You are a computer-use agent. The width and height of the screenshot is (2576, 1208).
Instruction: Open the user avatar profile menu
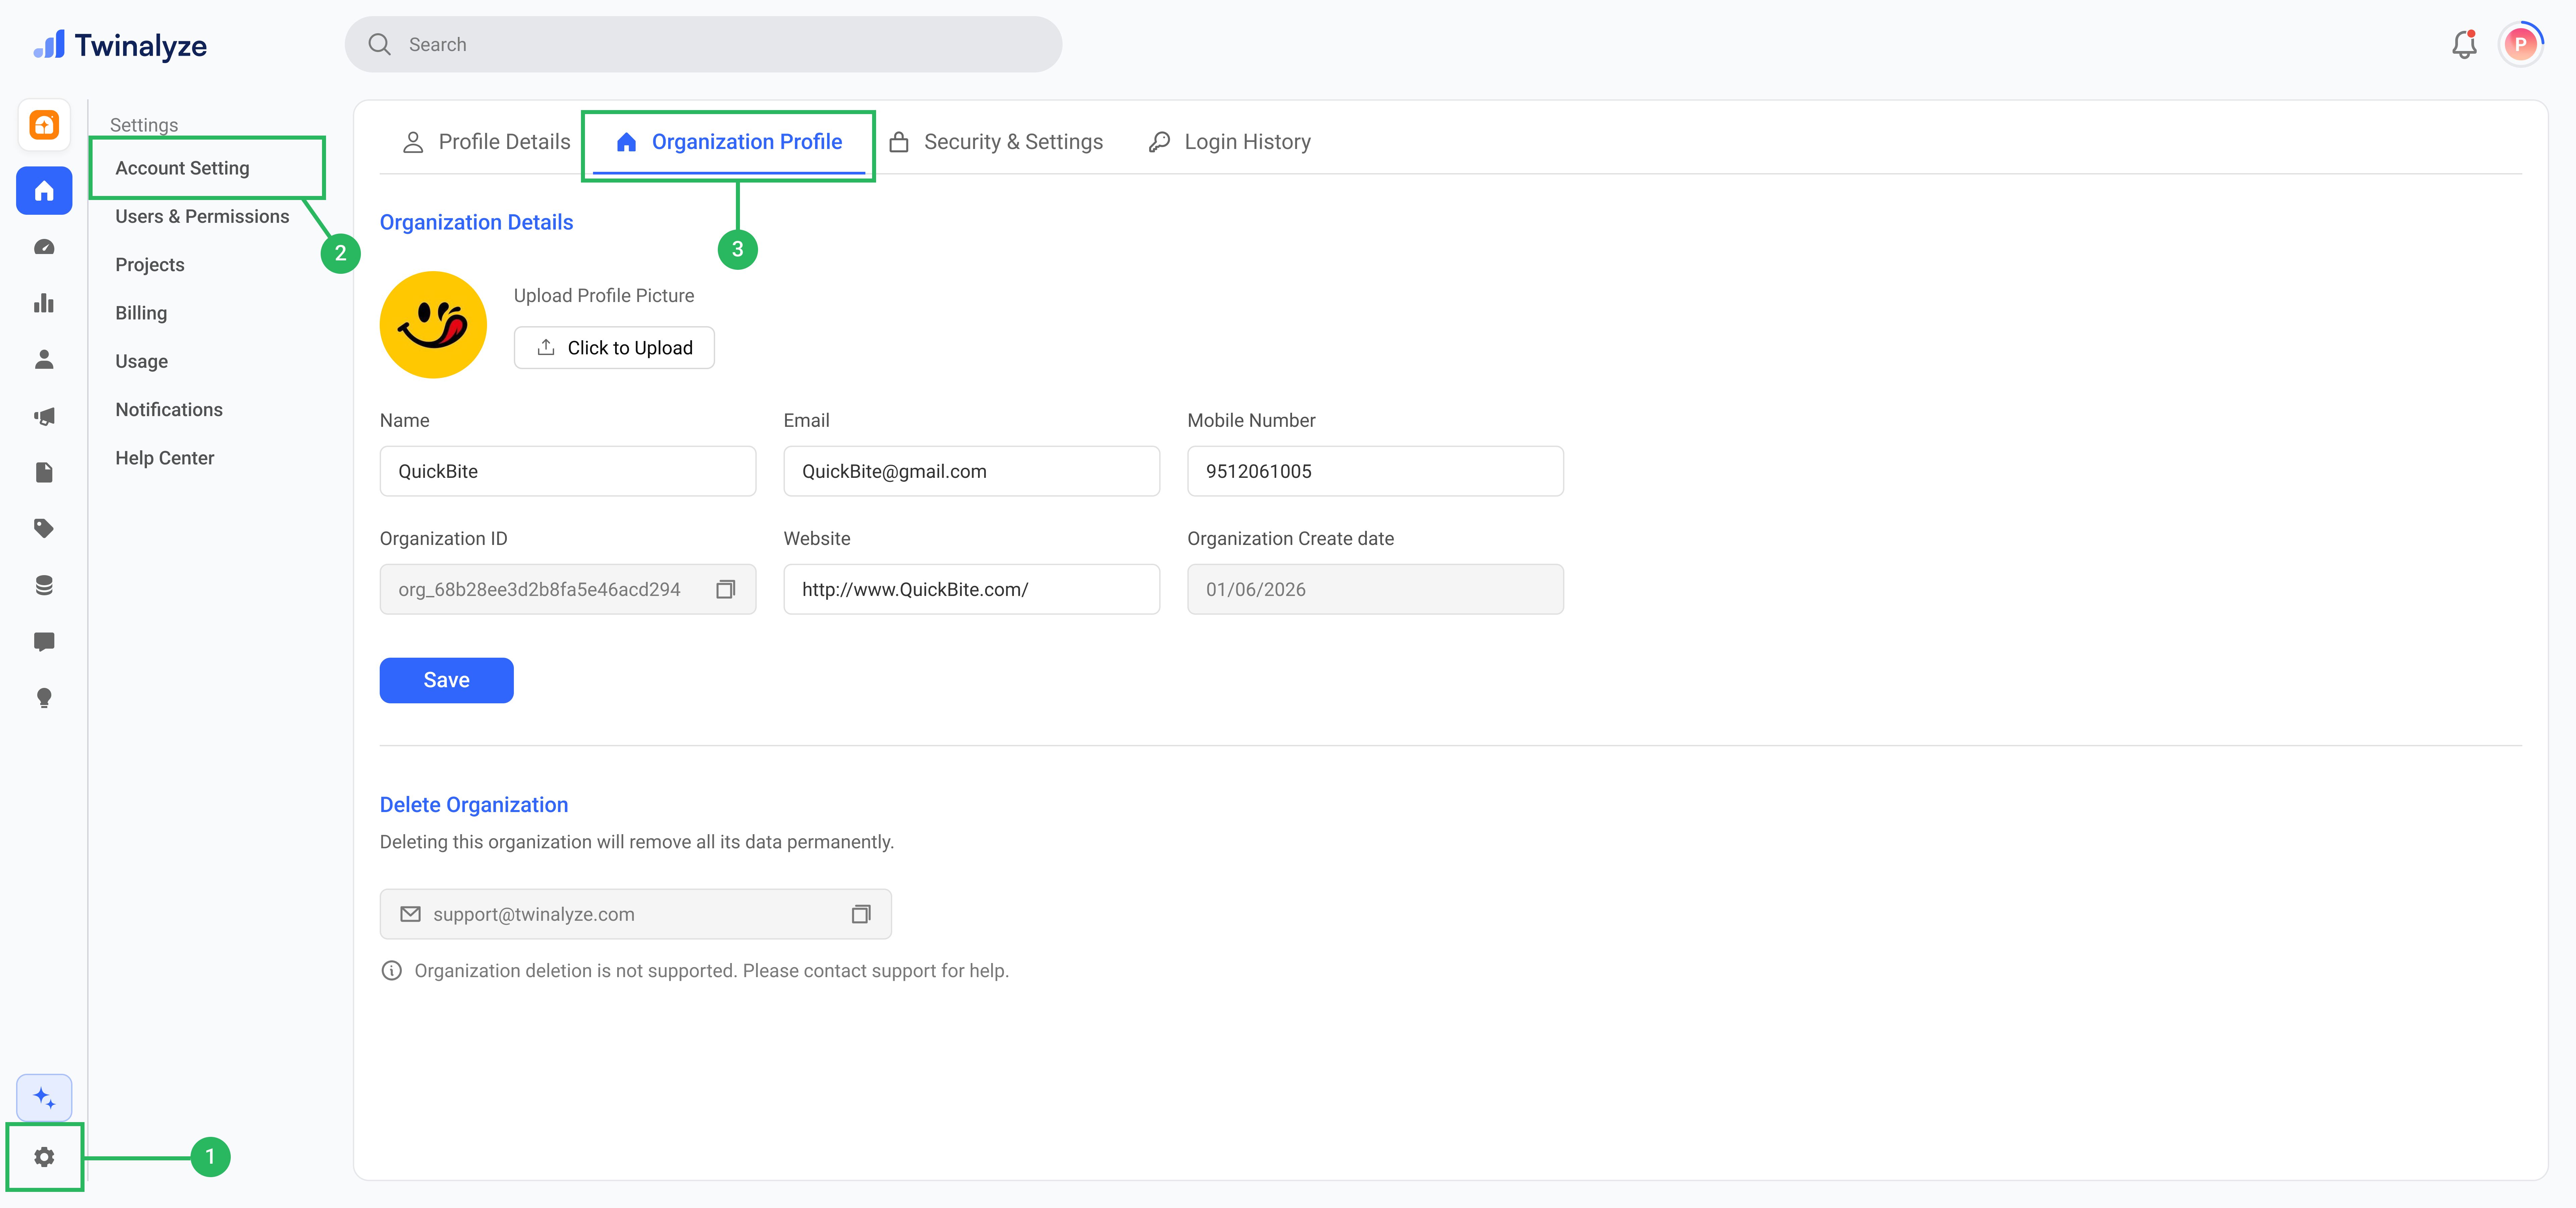2520,44
